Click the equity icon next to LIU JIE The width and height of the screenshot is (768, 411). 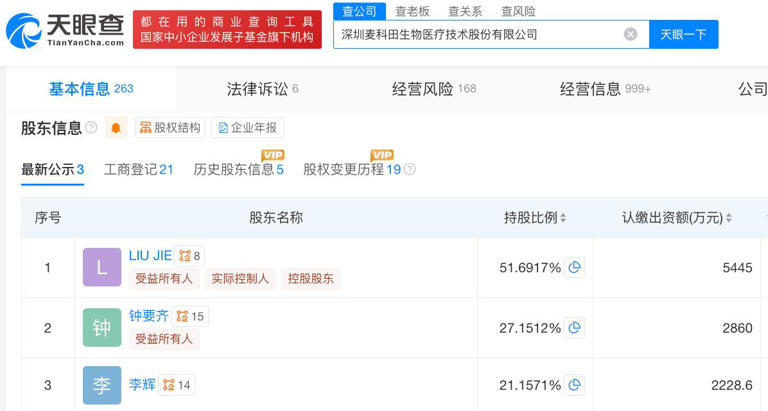click(190, 256)
